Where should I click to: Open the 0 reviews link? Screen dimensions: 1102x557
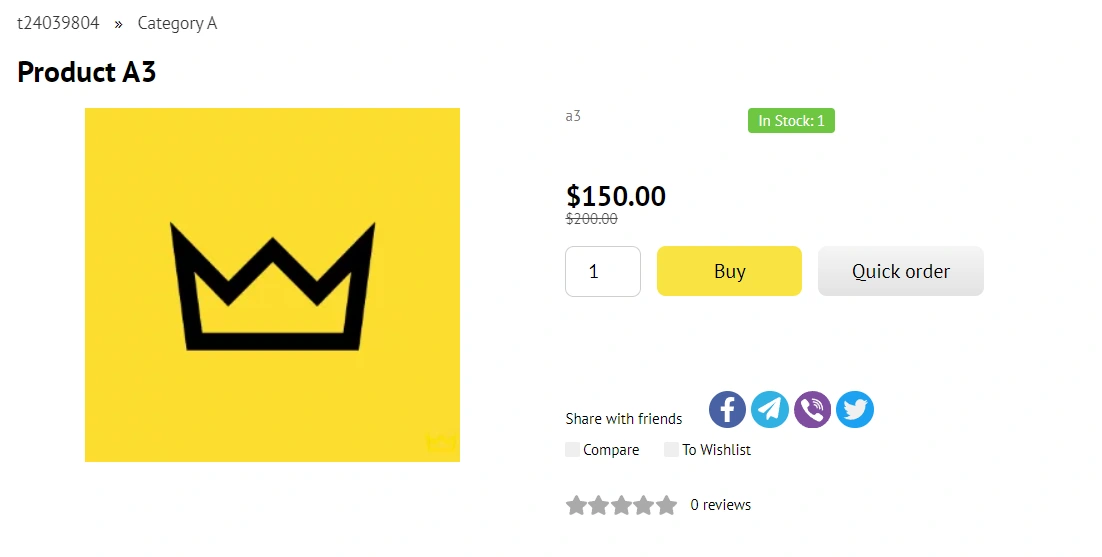(720, 505)
